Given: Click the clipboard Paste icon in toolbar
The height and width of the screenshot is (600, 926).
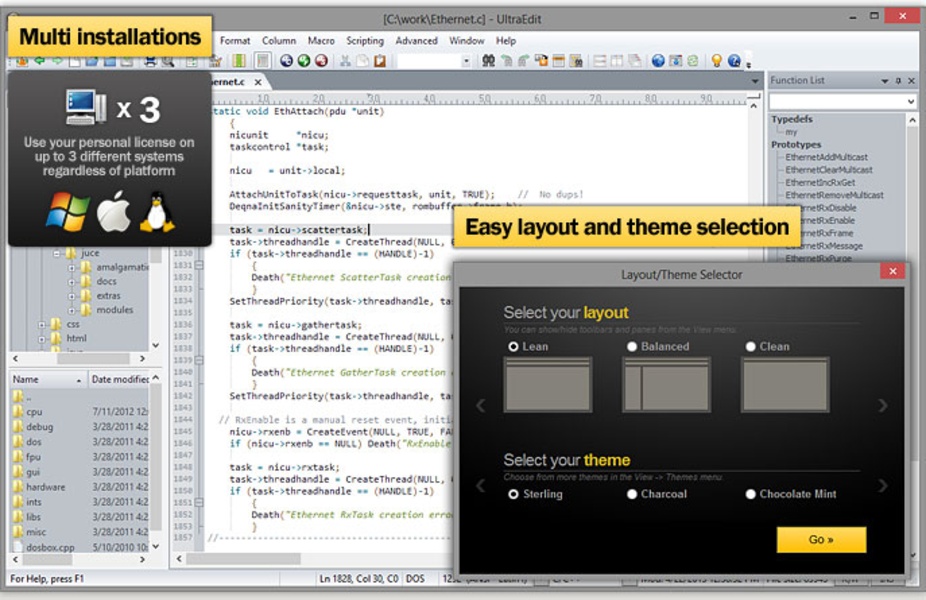Looking at the screenshot, I should tap(379, 61).
